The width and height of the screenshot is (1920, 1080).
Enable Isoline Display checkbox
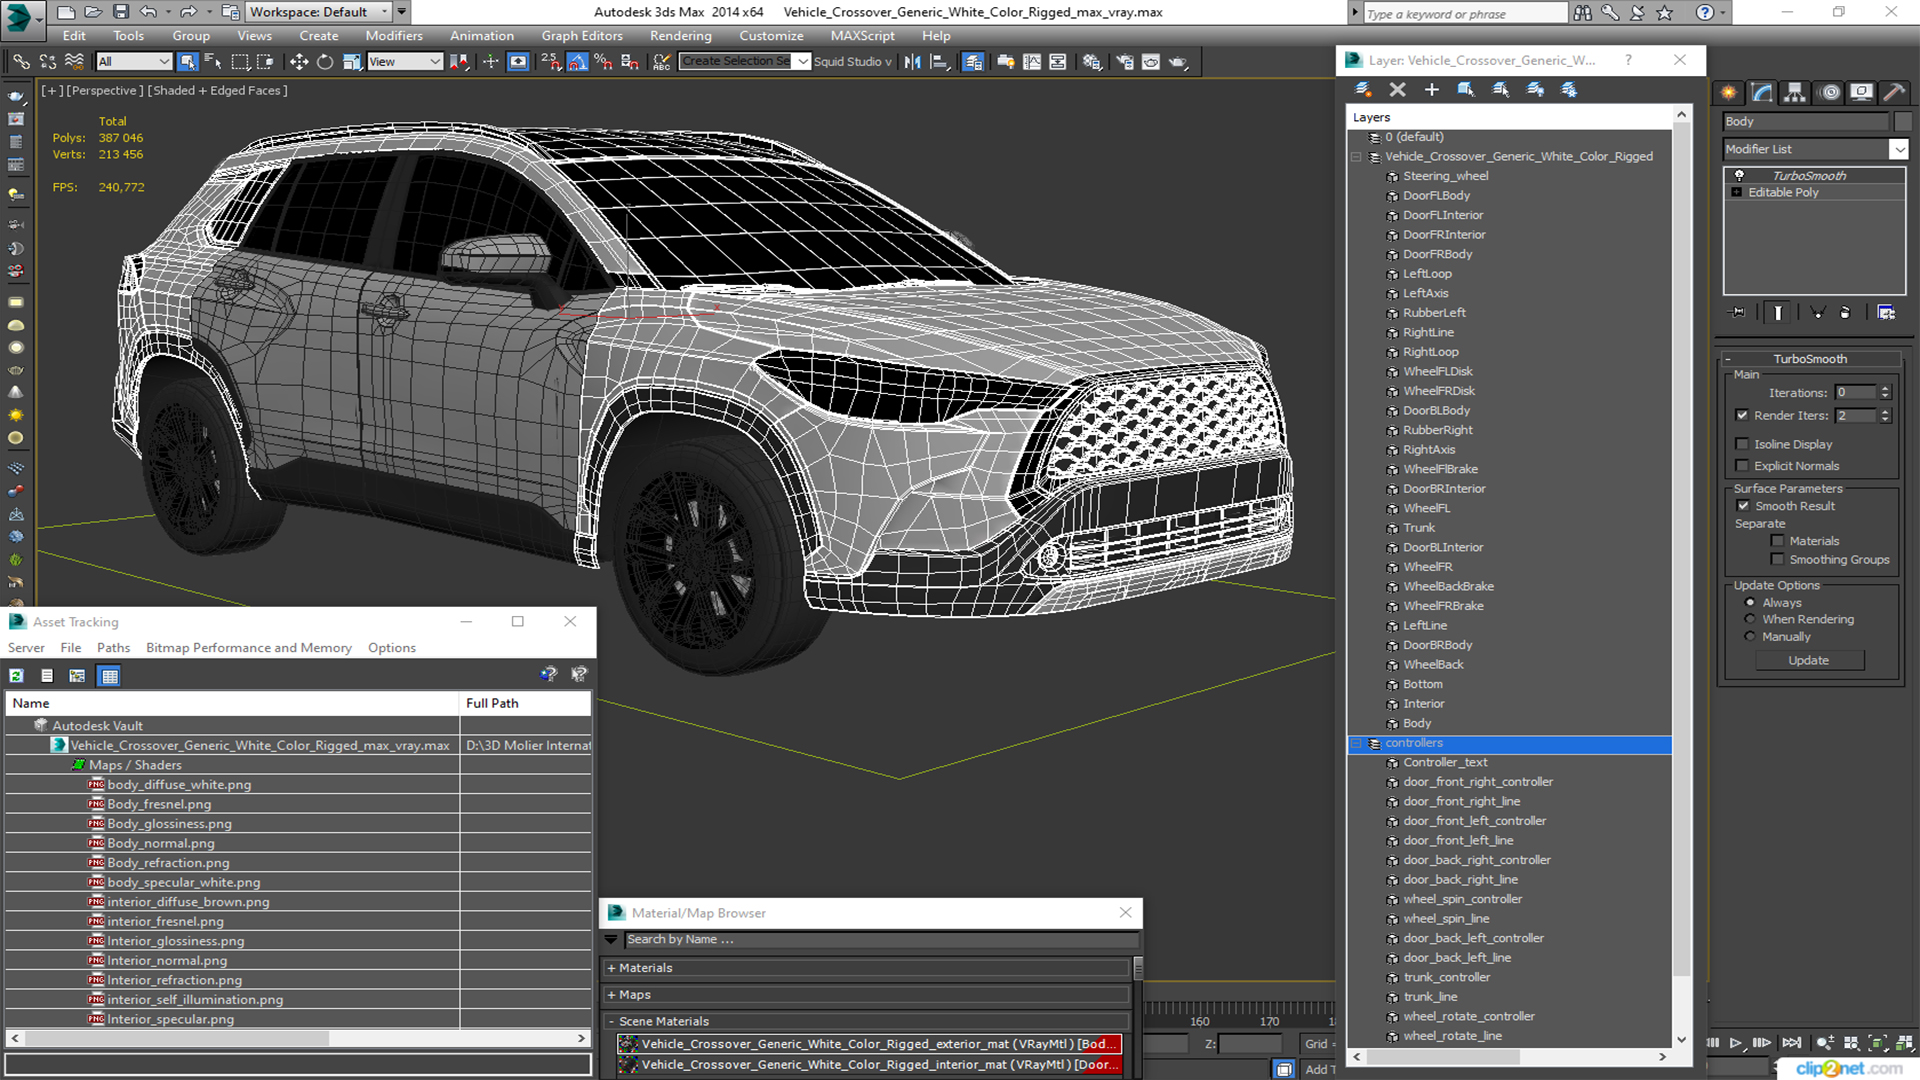pyautogui.click(x=1743, y=444)
